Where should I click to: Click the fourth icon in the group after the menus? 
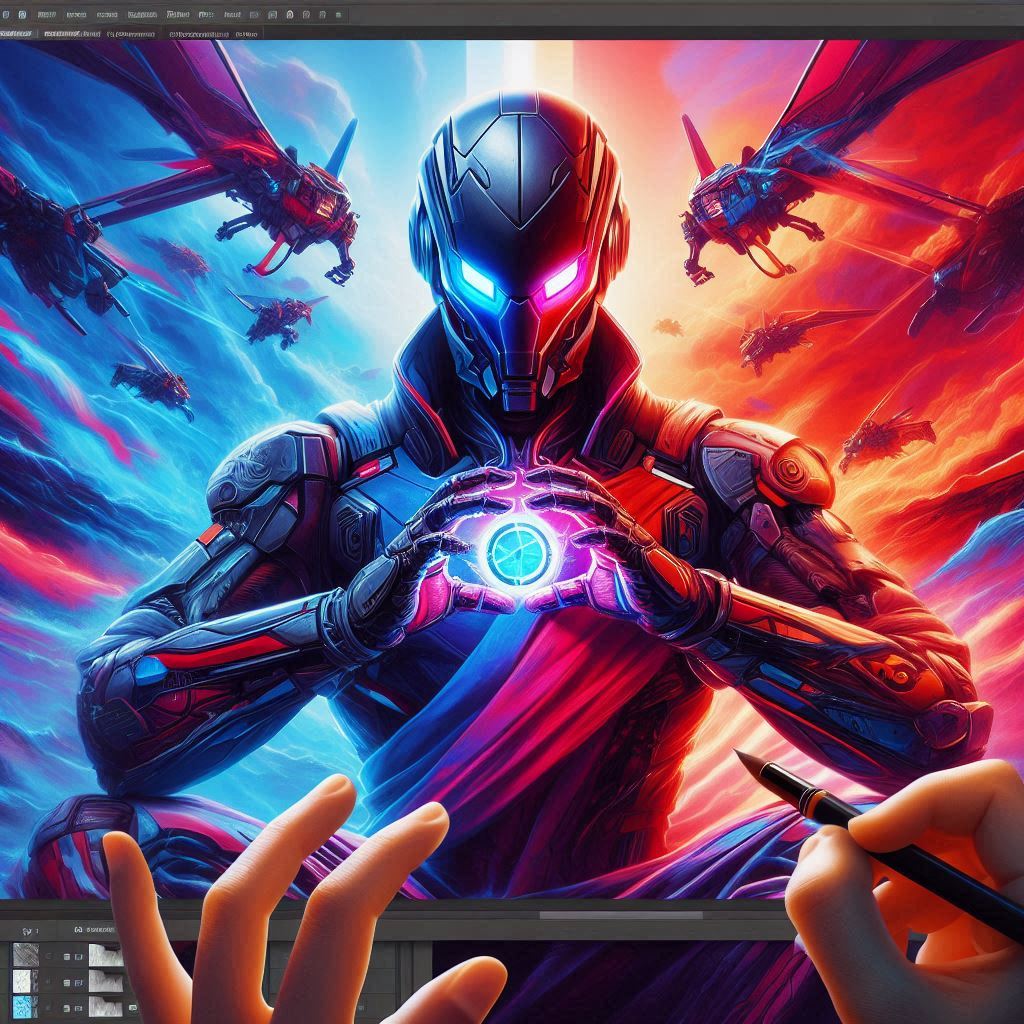click(306, 15)
